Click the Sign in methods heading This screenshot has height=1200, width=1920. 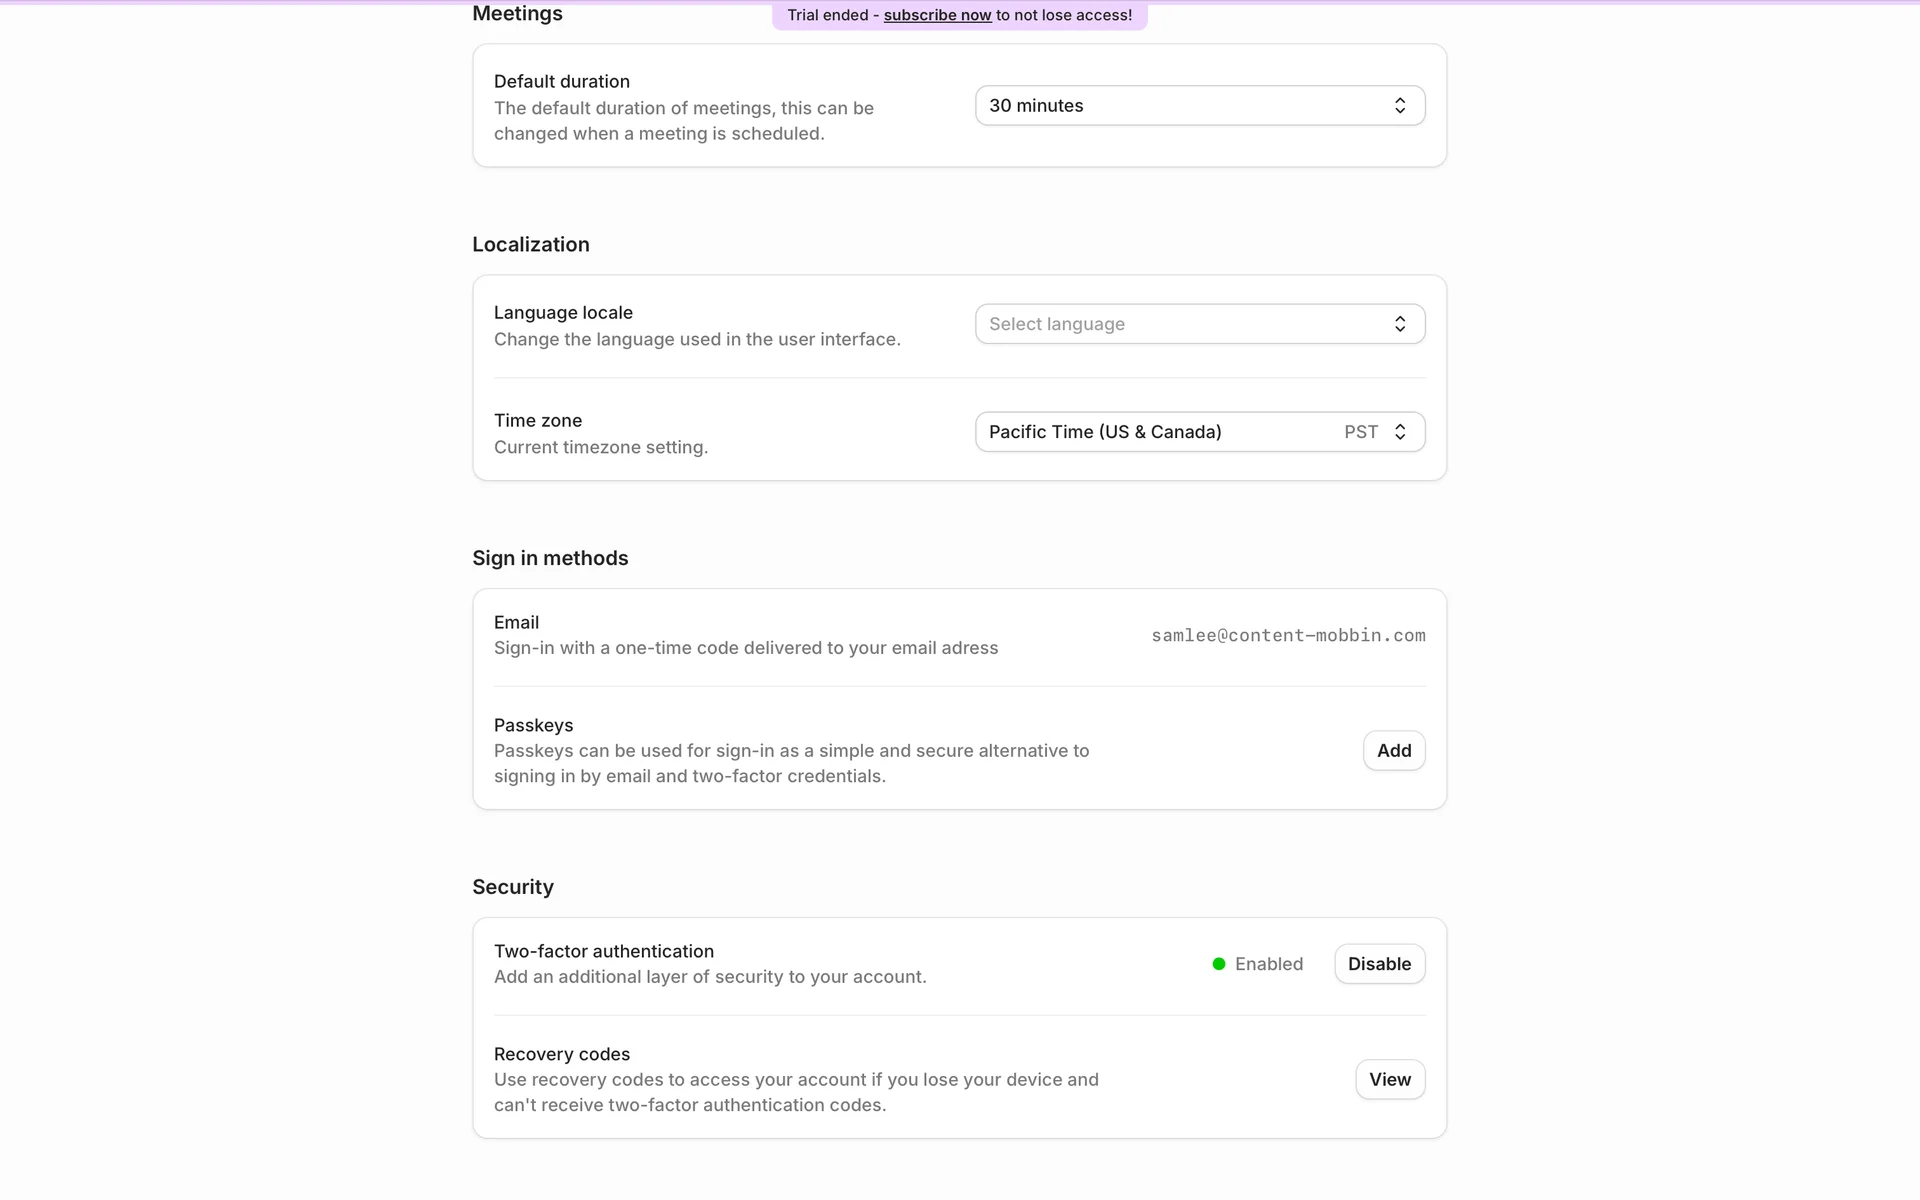click(550, 558)
